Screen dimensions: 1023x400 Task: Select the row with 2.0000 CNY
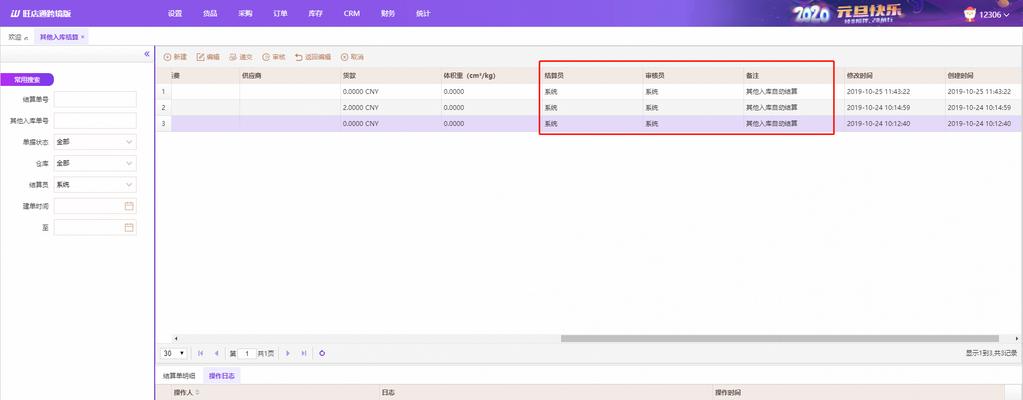coord(589,108)
